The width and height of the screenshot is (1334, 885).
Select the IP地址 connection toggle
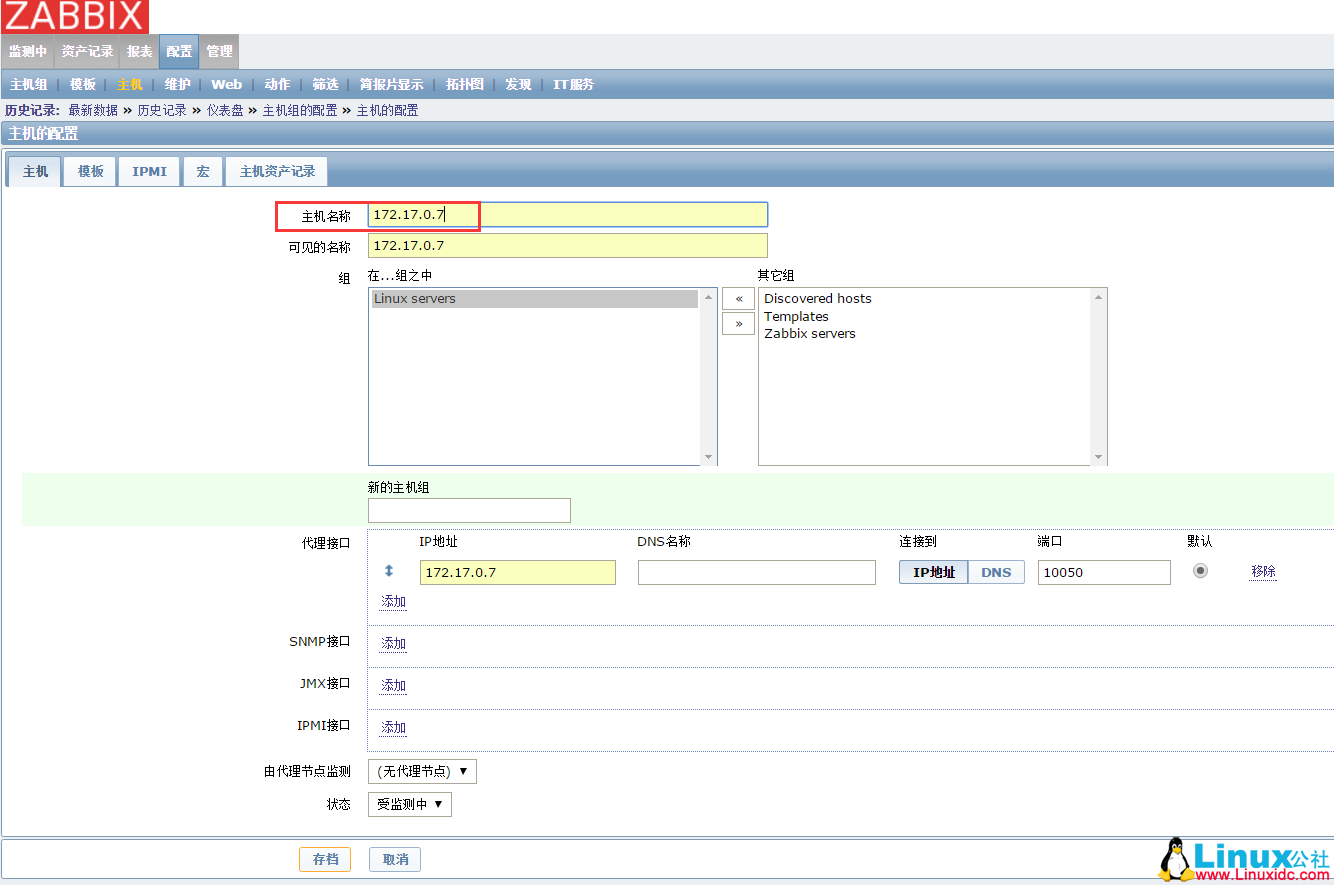[x=933, y=571]
